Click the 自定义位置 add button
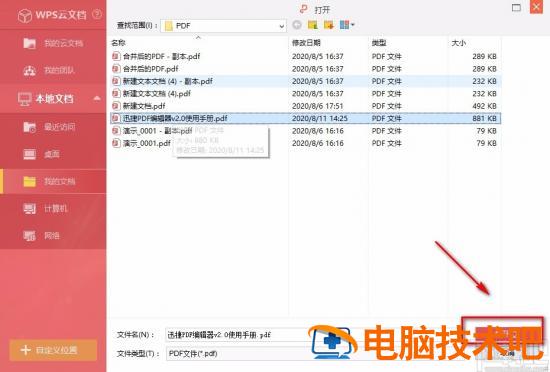The height and width of the screenshot is (372, 550). tap(53, 350)
